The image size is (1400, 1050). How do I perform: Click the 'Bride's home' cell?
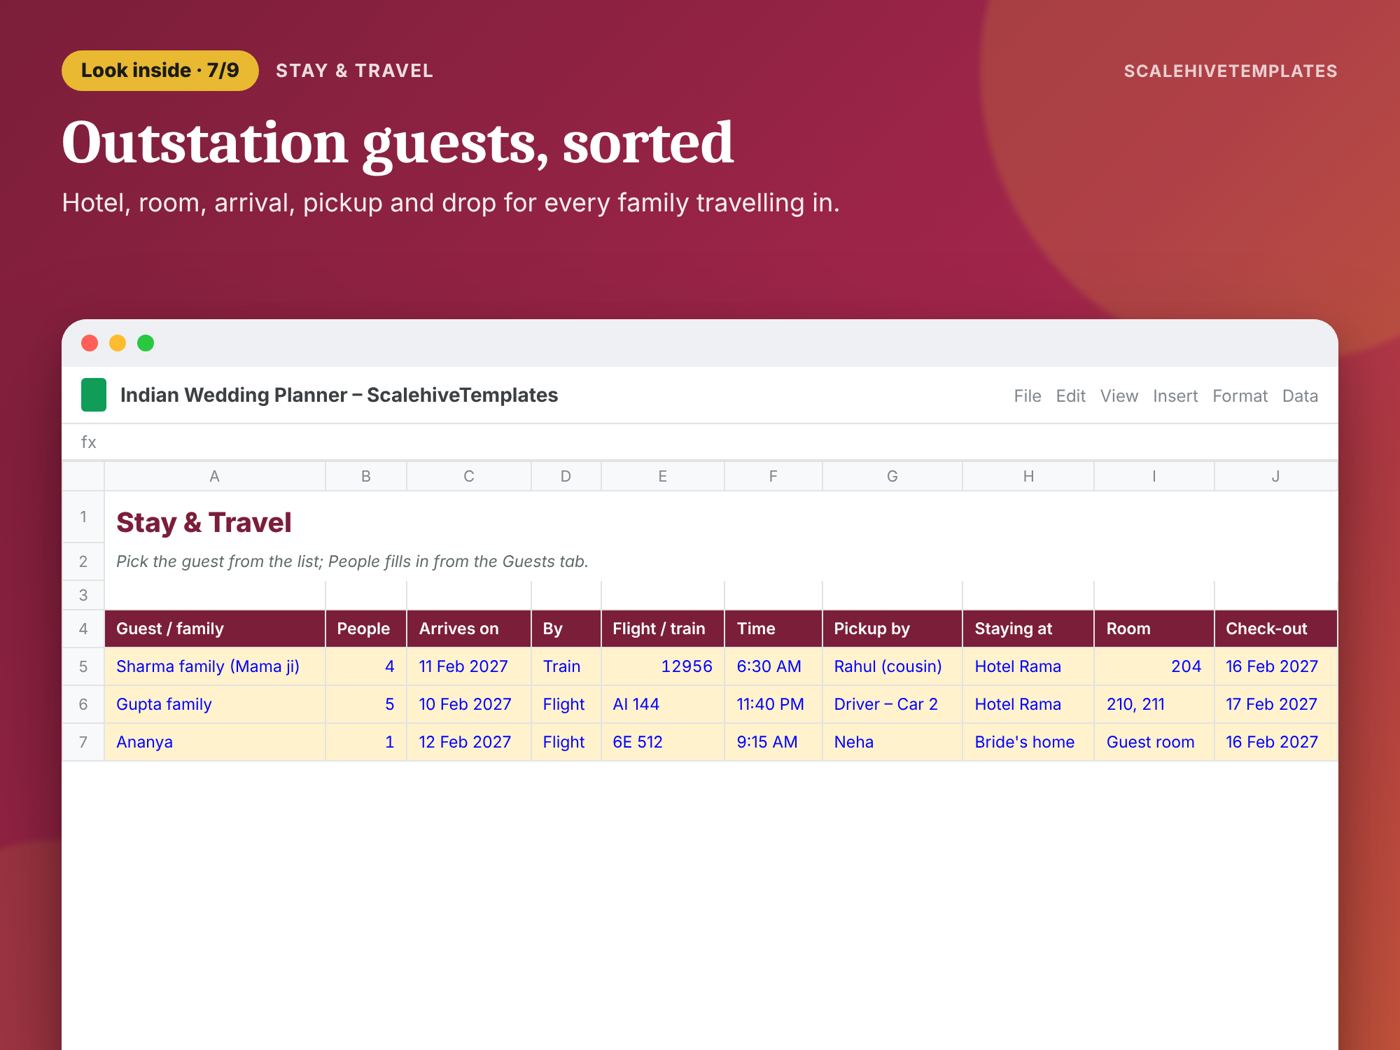coord(1029,742)
